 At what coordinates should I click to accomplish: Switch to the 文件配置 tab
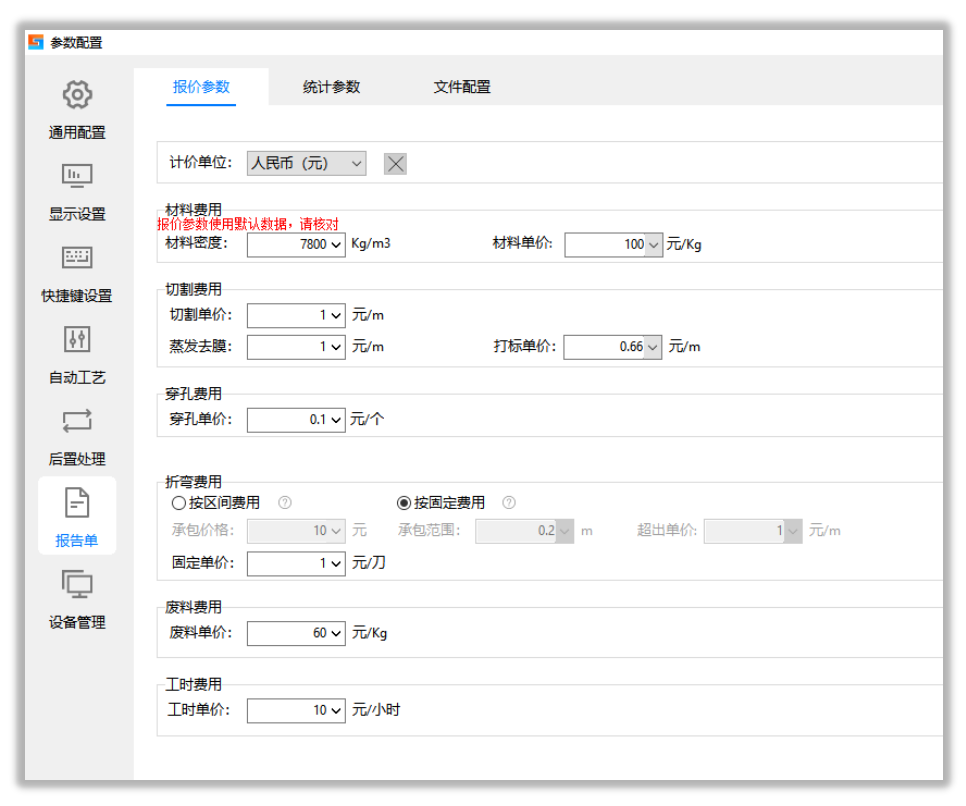pos(462,87)
